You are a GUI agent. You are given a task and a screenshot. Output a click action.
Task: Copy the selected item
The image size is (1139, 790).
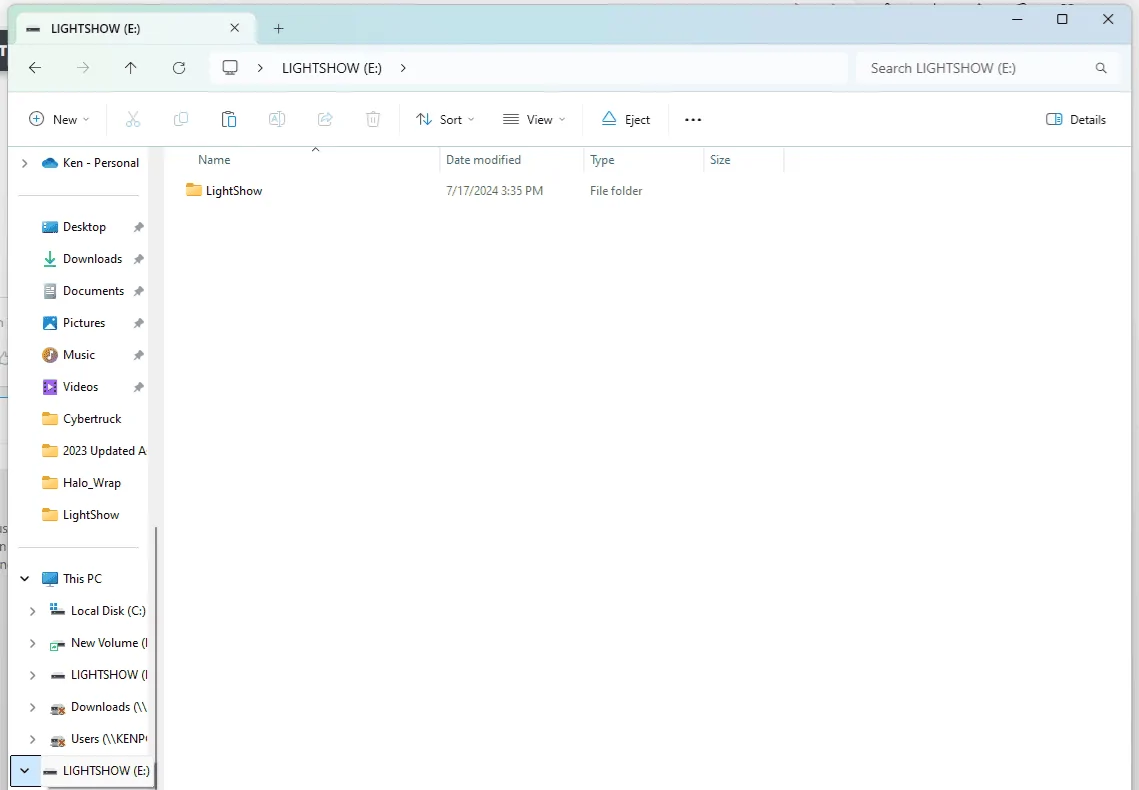click(x=181, y=119)
